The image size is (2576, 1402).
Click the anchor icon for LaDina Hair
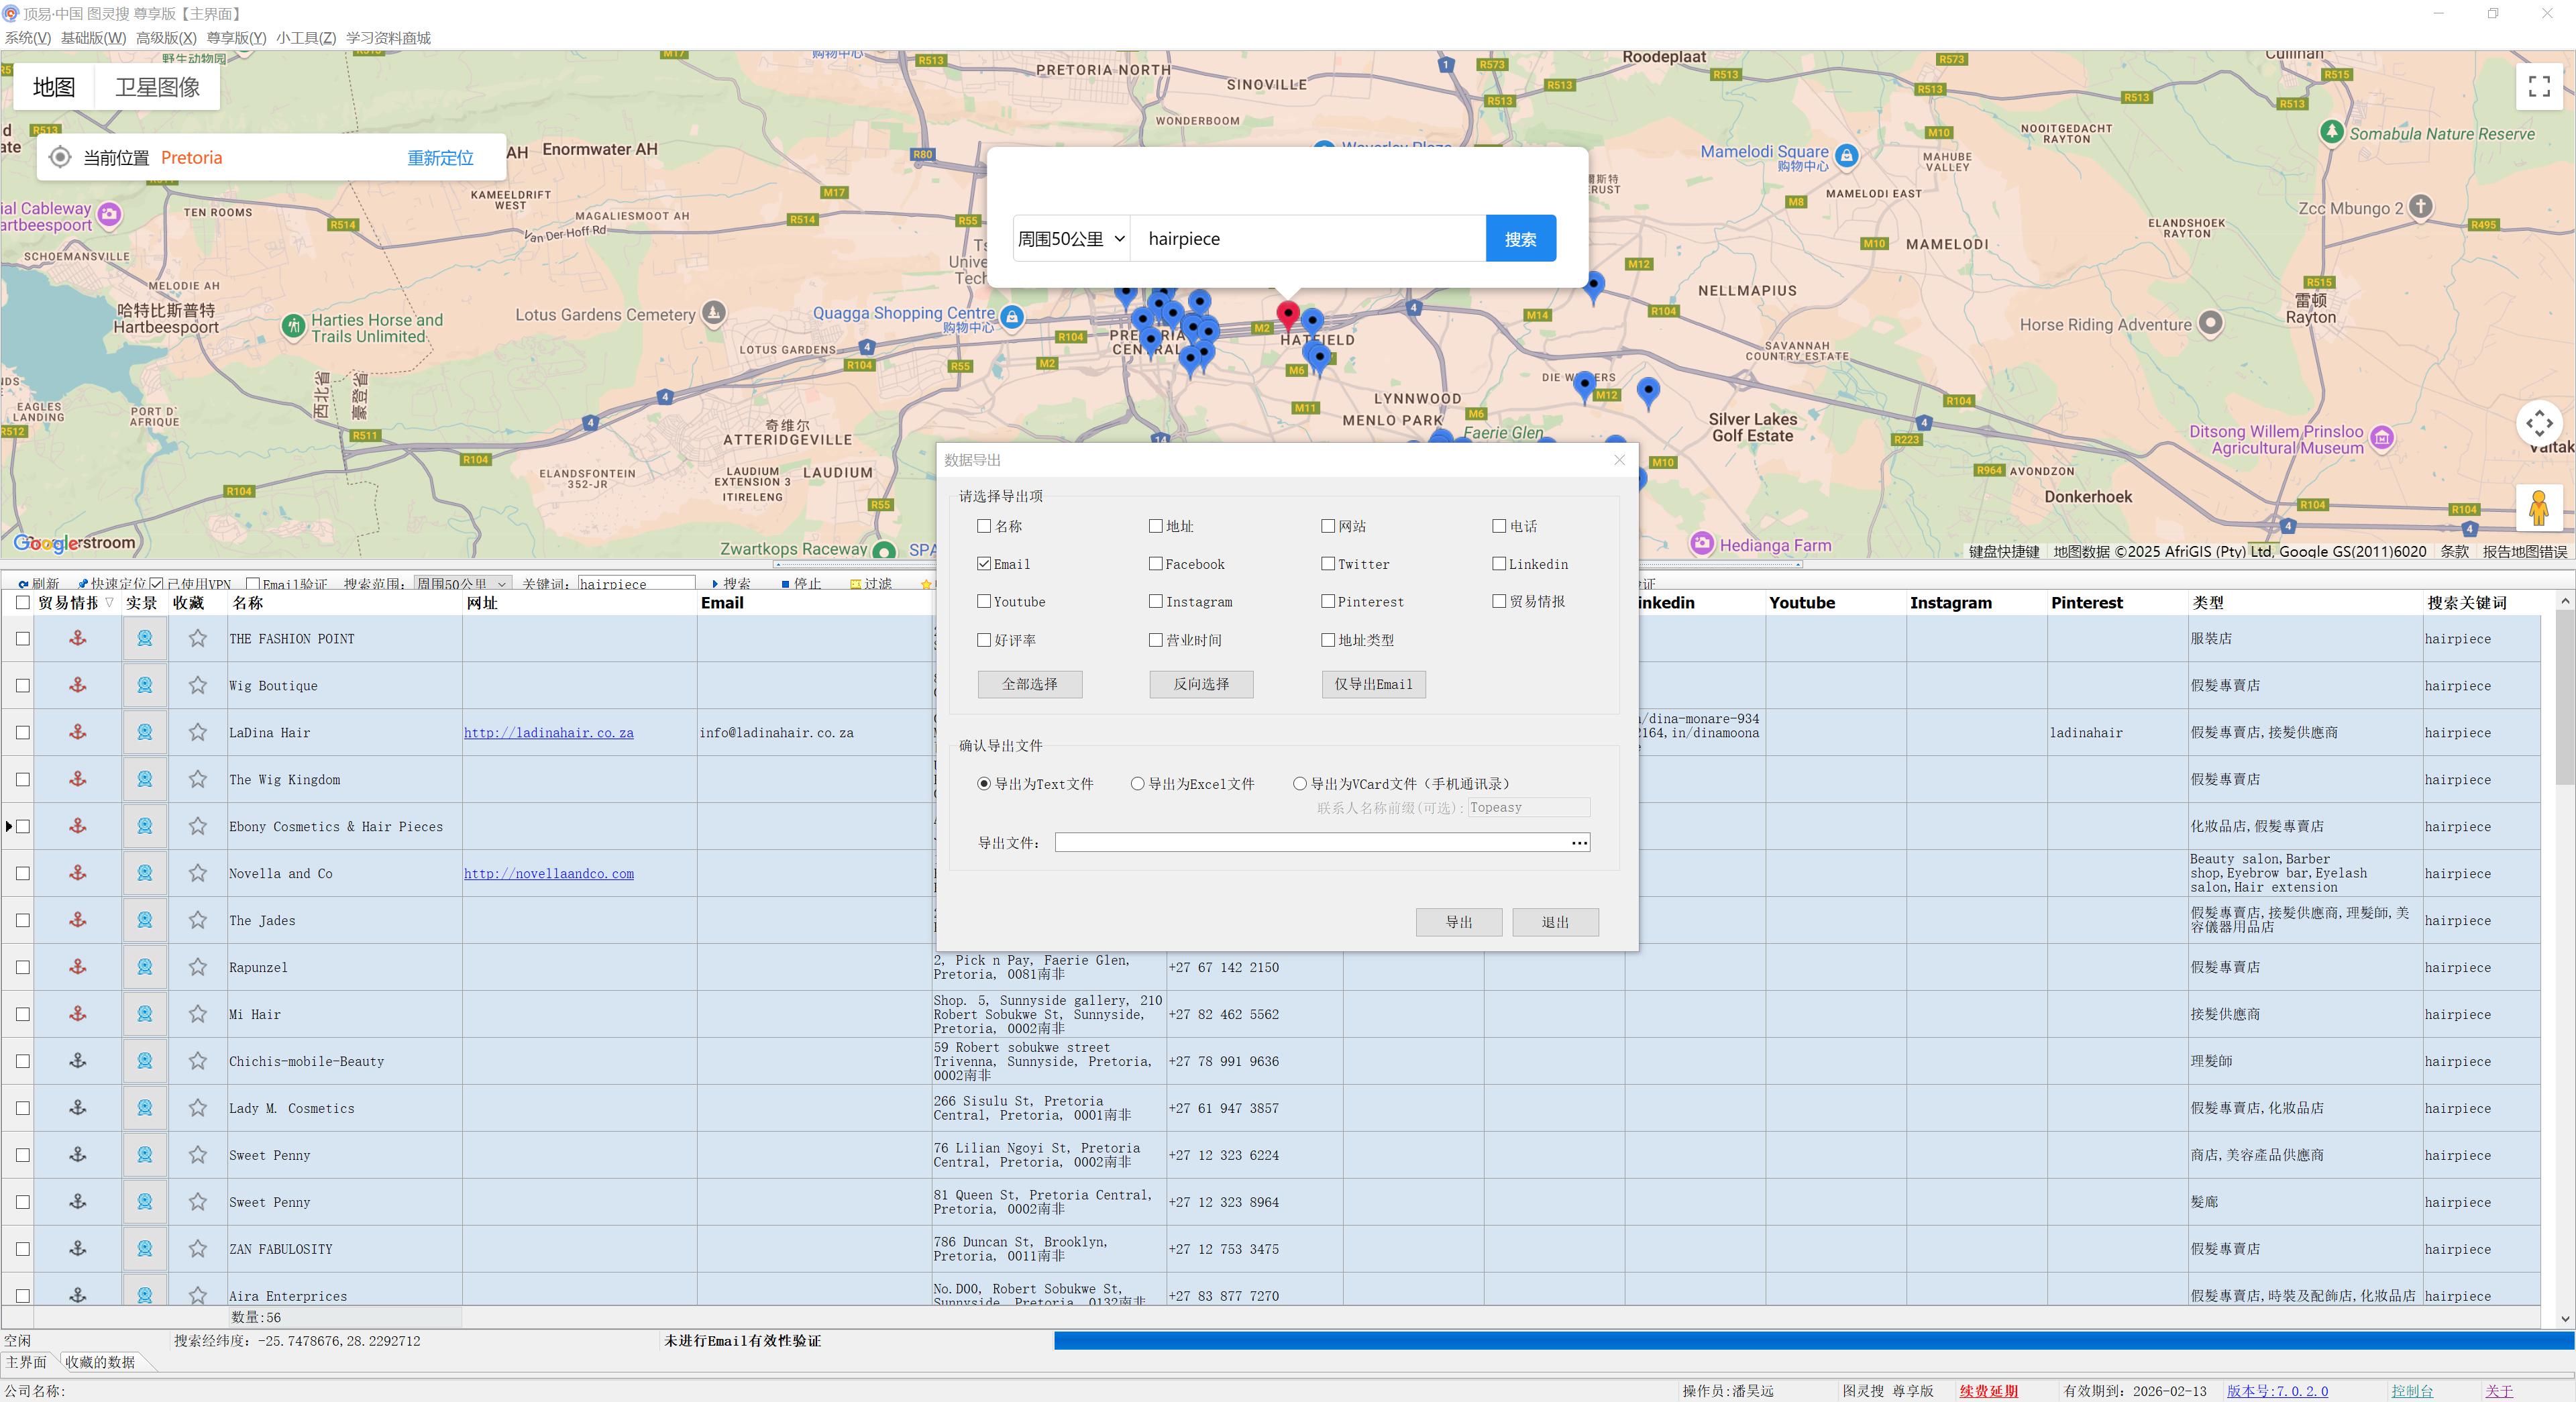(x=77, y=732)
